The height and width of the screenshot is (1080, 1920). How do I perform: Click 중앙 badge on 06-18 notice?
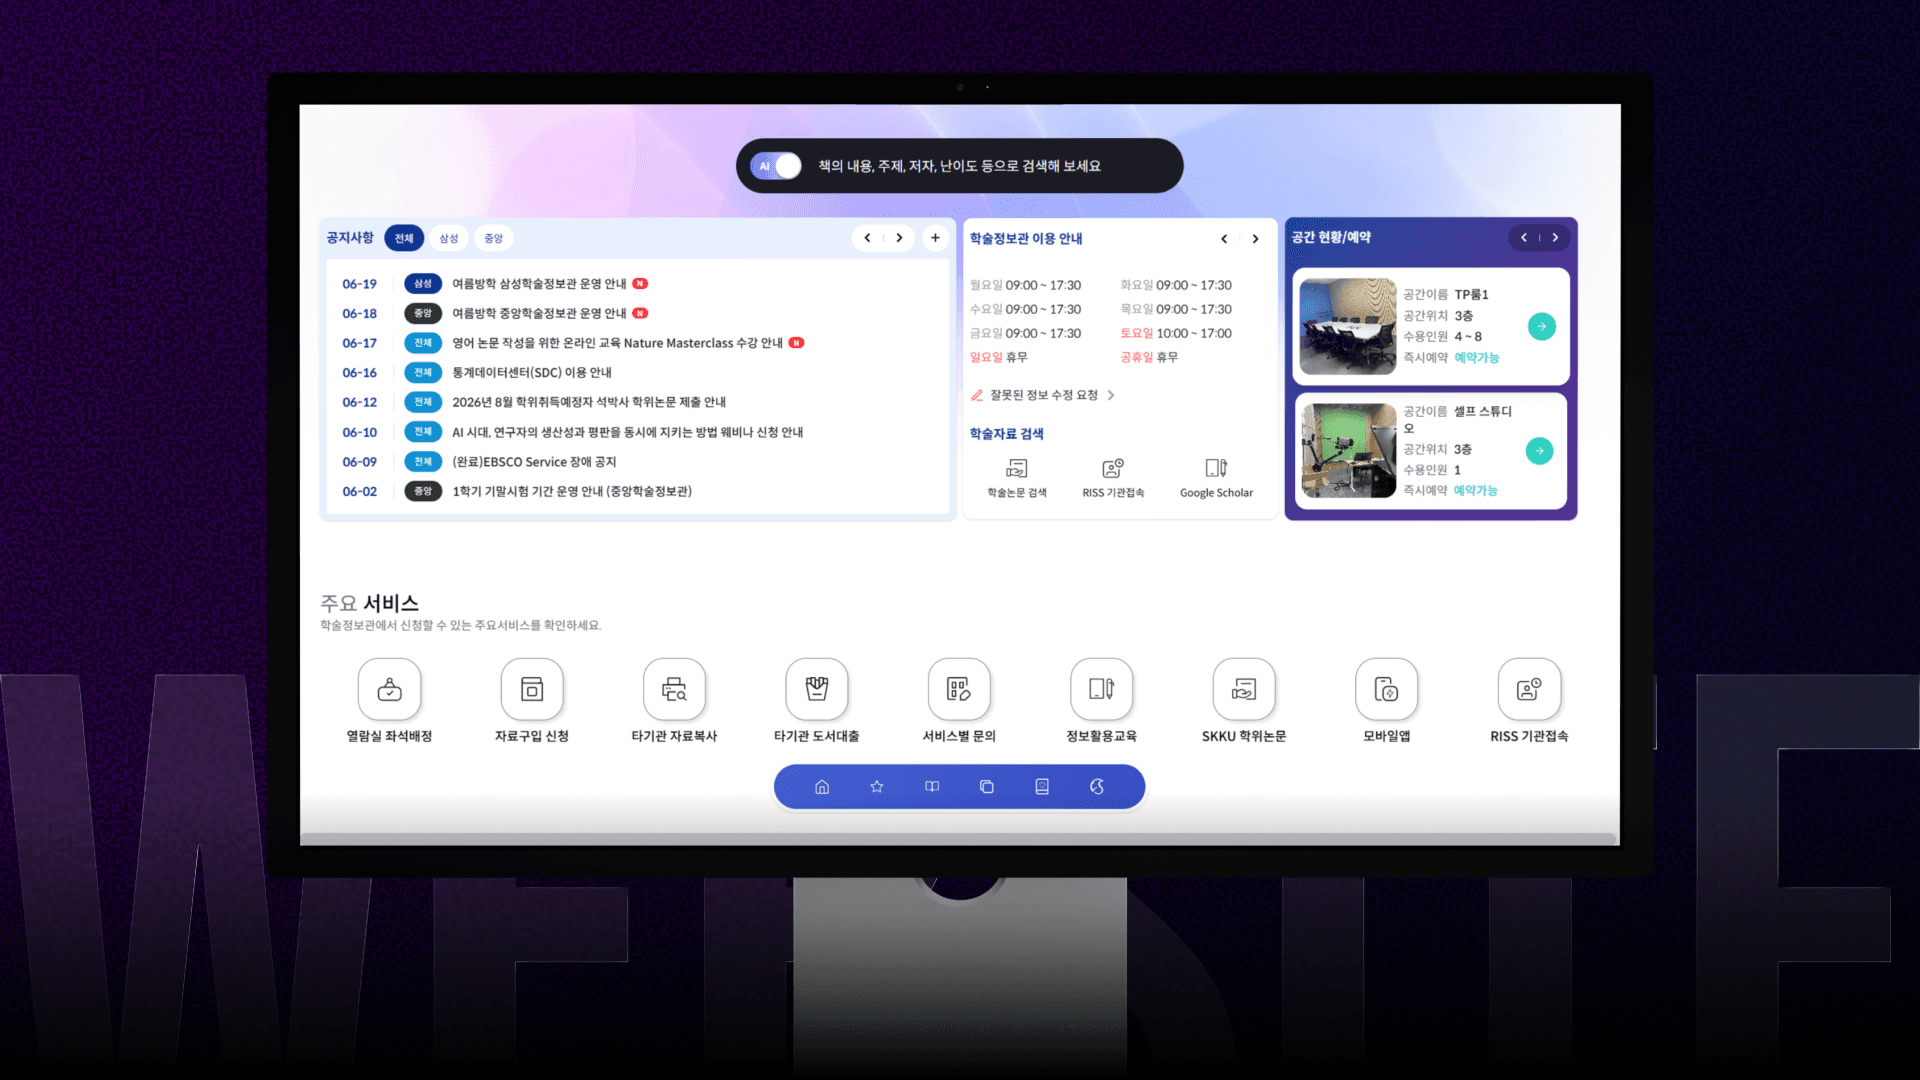click(423, 313)
